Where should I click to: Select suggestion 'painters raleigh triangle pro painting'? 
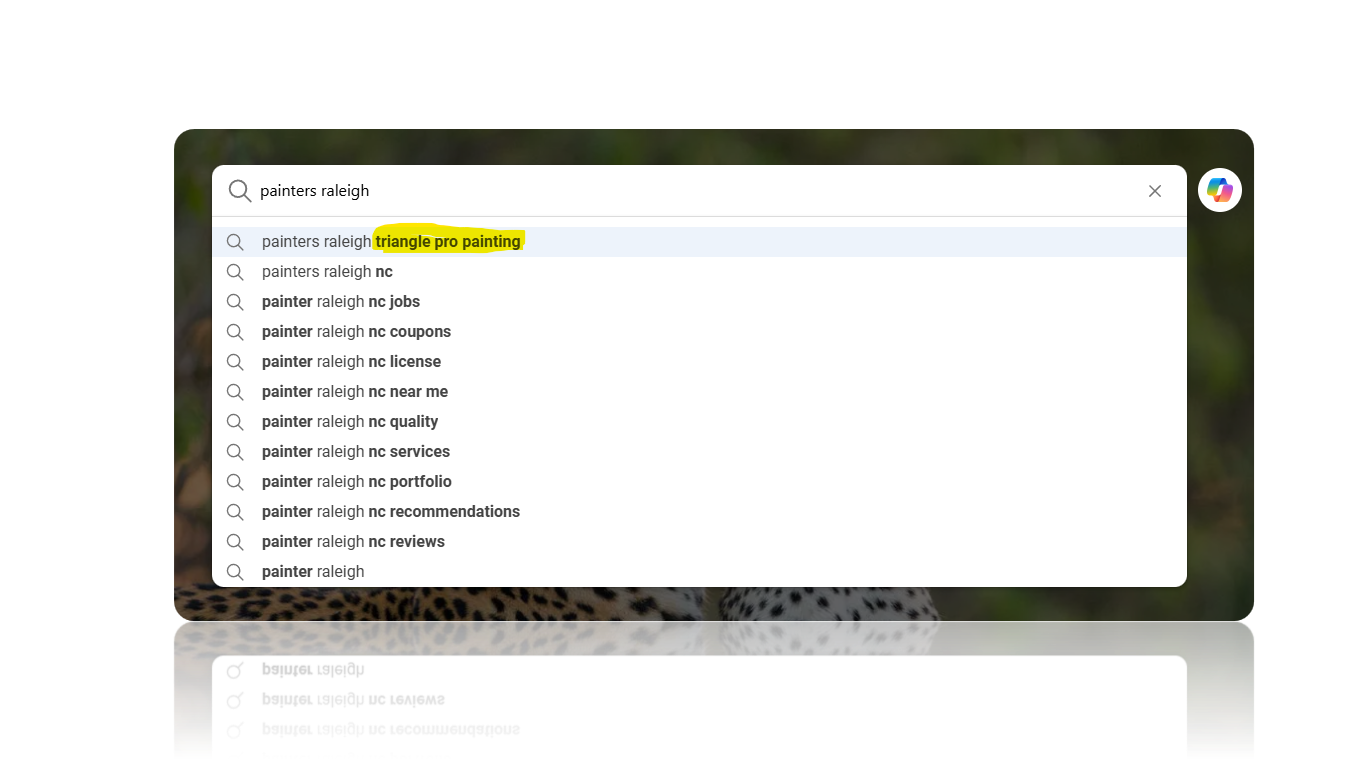pyautogui.click(x=391, y=242)
